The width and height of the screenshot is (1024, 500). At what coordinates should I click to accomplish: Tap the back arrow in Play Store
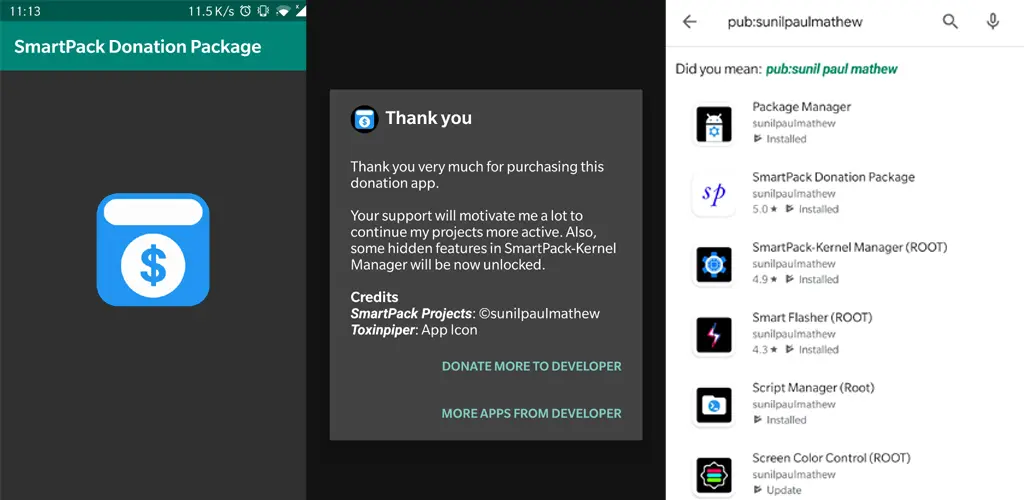690,22
